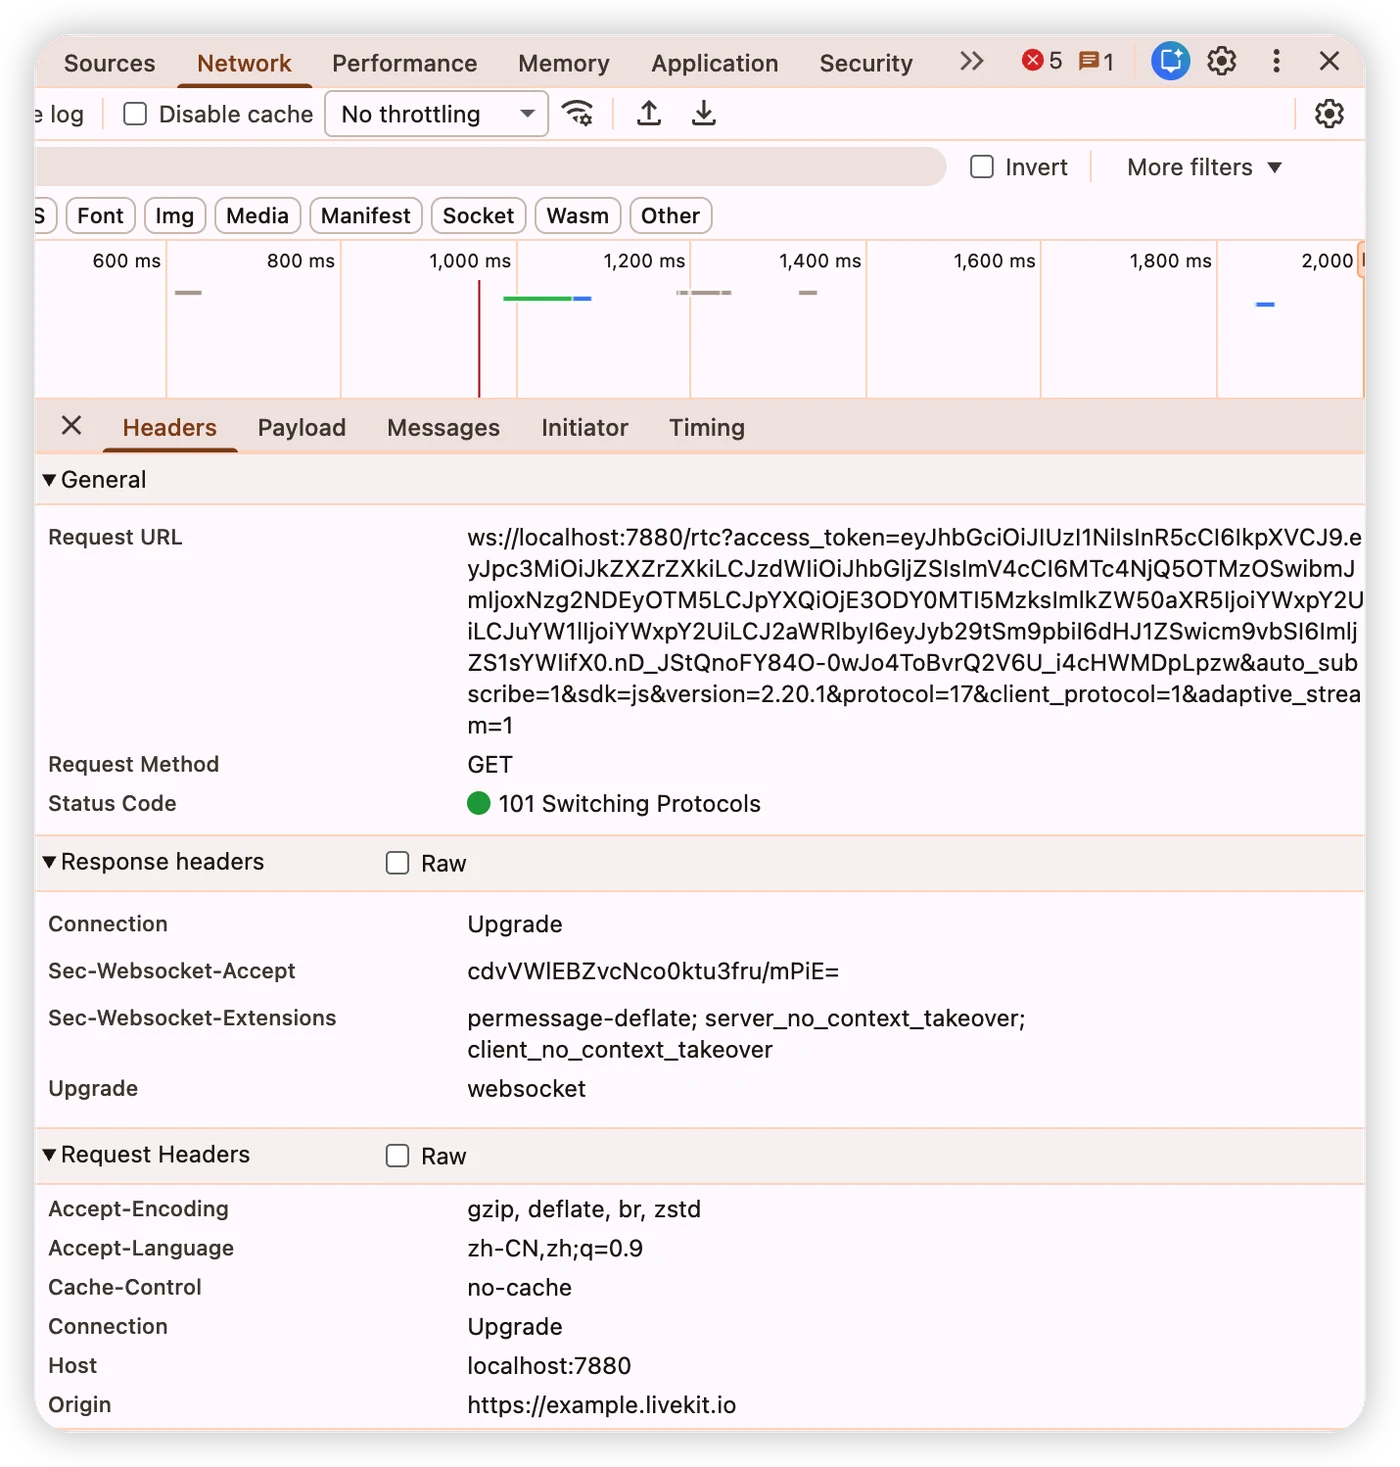Screen dimensions: 1400x1467
Task: Click the green request bar in timeline
Action: [537, 298]
